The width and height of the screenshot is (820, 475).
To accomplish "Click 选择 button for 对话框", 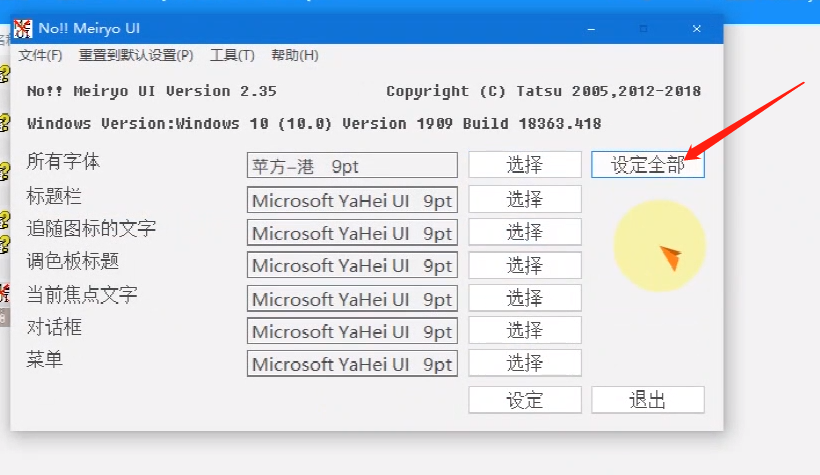I will click(x=525, y=330).
